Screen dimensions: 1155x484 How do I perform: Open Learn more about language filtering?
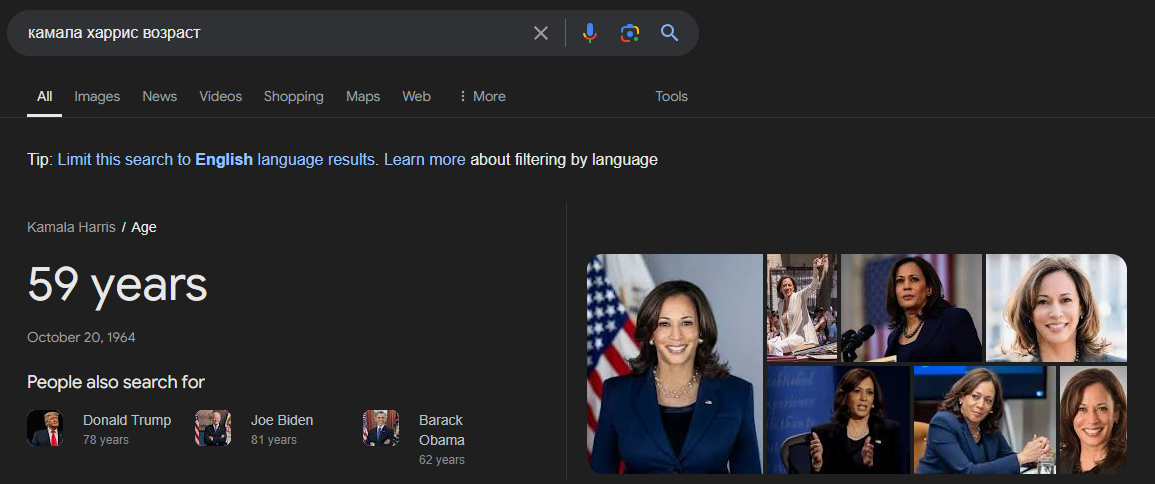(x=424, y=159)
